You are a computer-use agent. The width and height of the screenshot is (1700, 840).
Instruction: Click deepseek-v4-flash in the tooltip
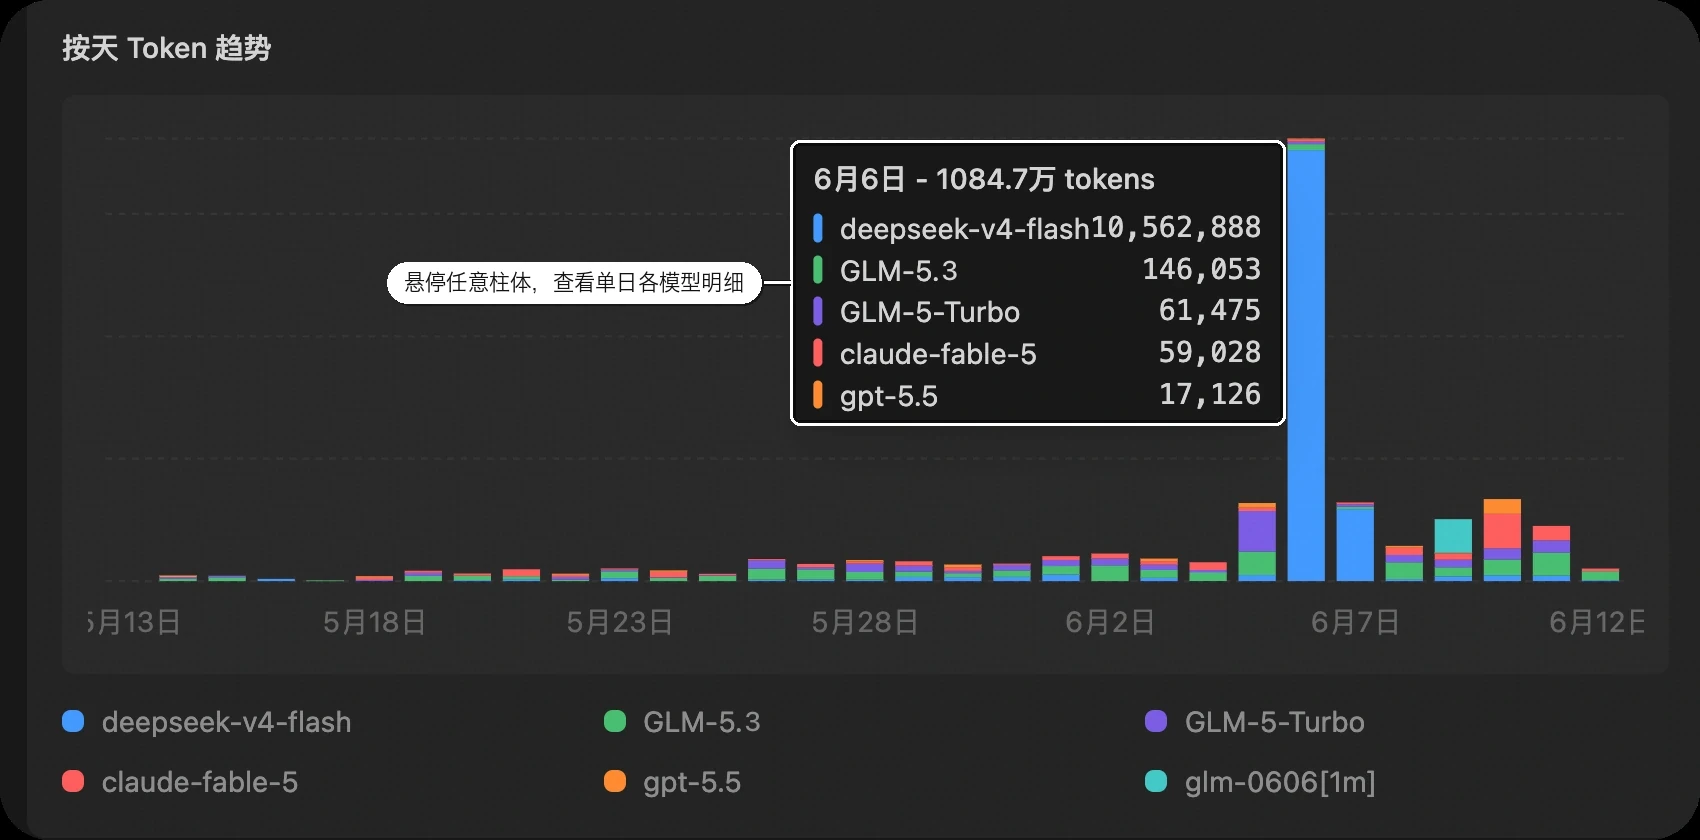[964, 229]
